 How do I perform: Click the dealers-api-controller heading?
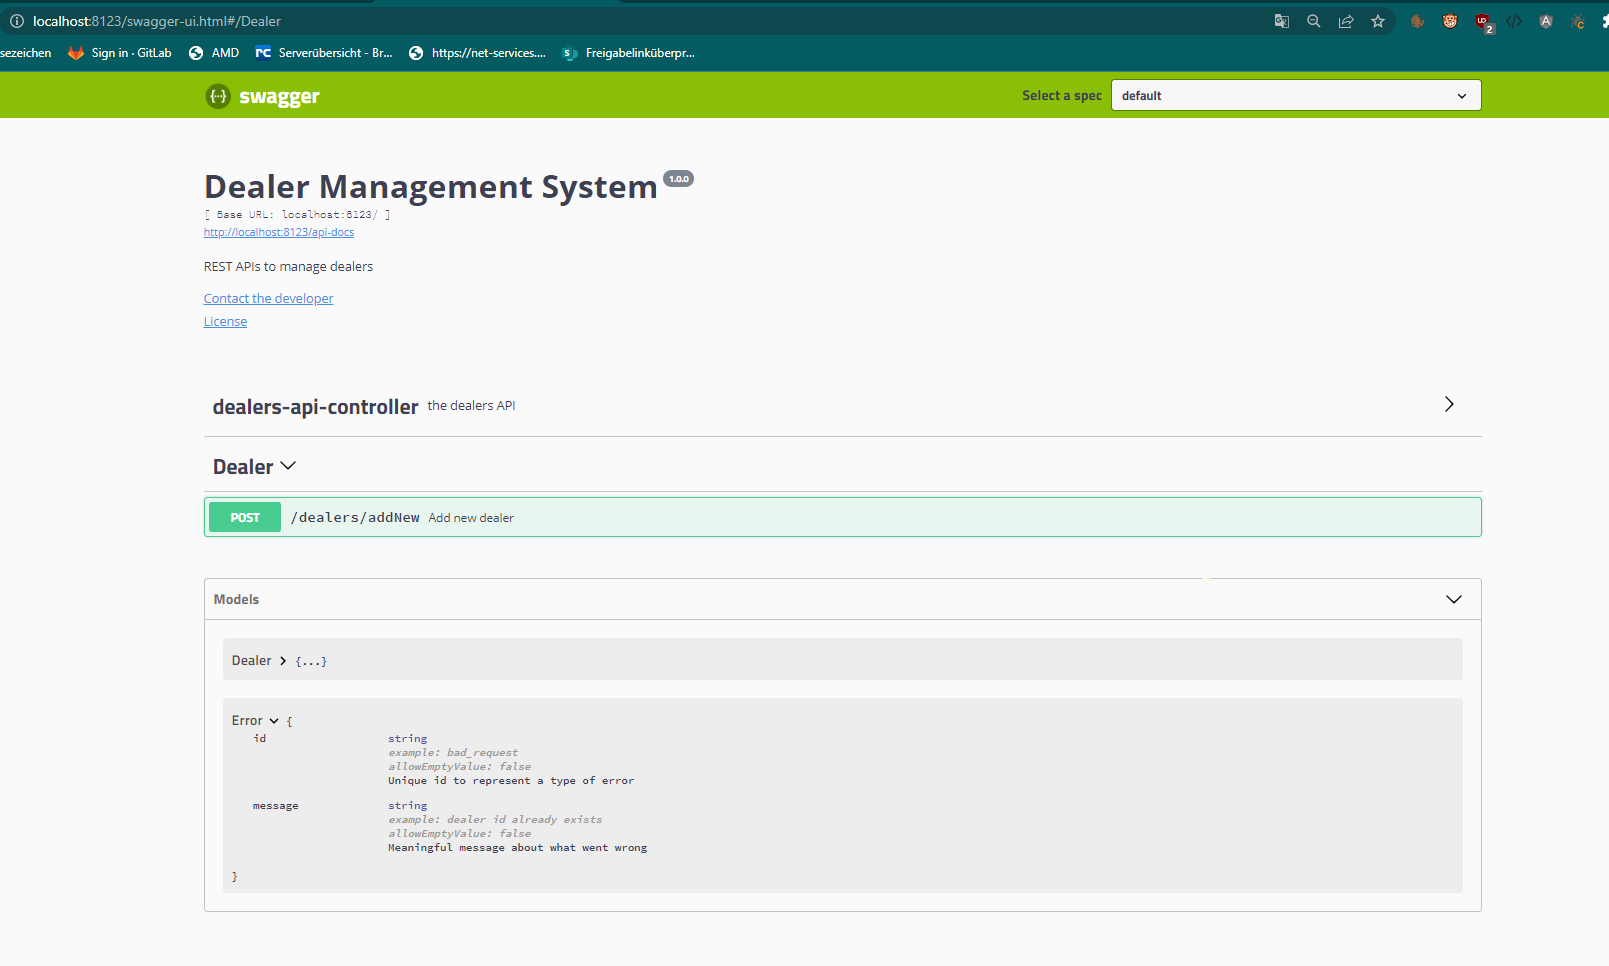[315, 406]
